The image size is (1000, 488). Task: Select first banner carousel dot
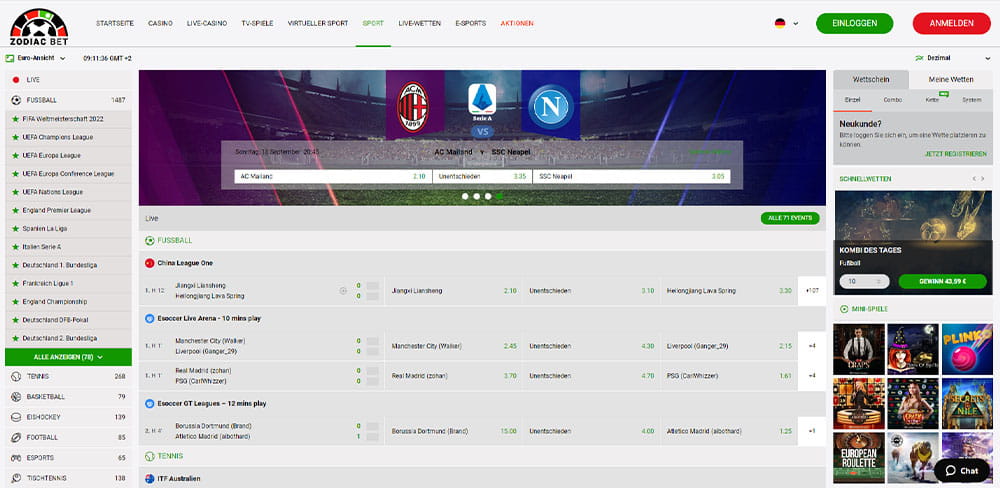pyautogui.click(x=465, y=196)
